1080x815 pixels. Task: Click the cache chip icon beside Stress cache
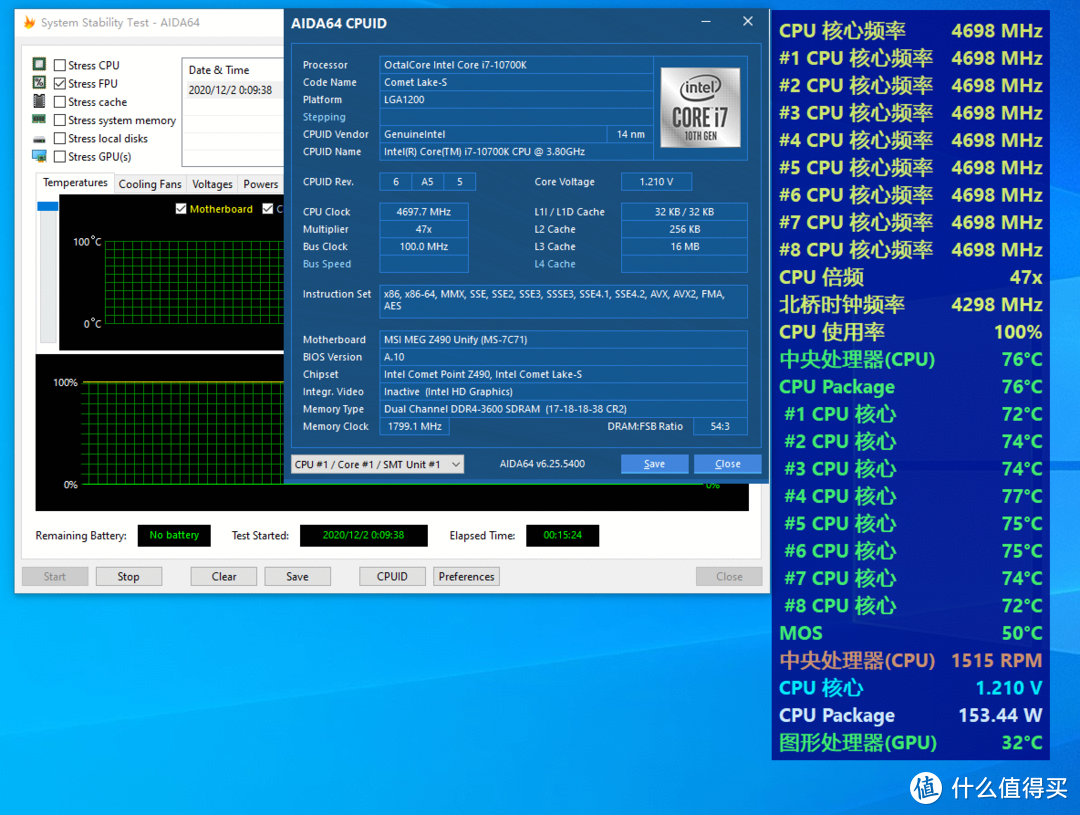[39, 101]
